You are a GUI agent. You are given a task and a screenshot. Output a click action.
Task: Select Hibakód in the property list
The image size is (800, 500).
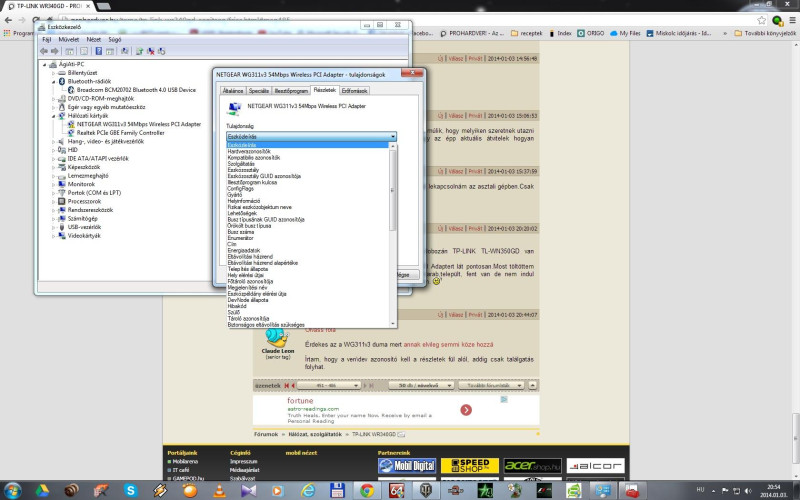tap(308, 306)
